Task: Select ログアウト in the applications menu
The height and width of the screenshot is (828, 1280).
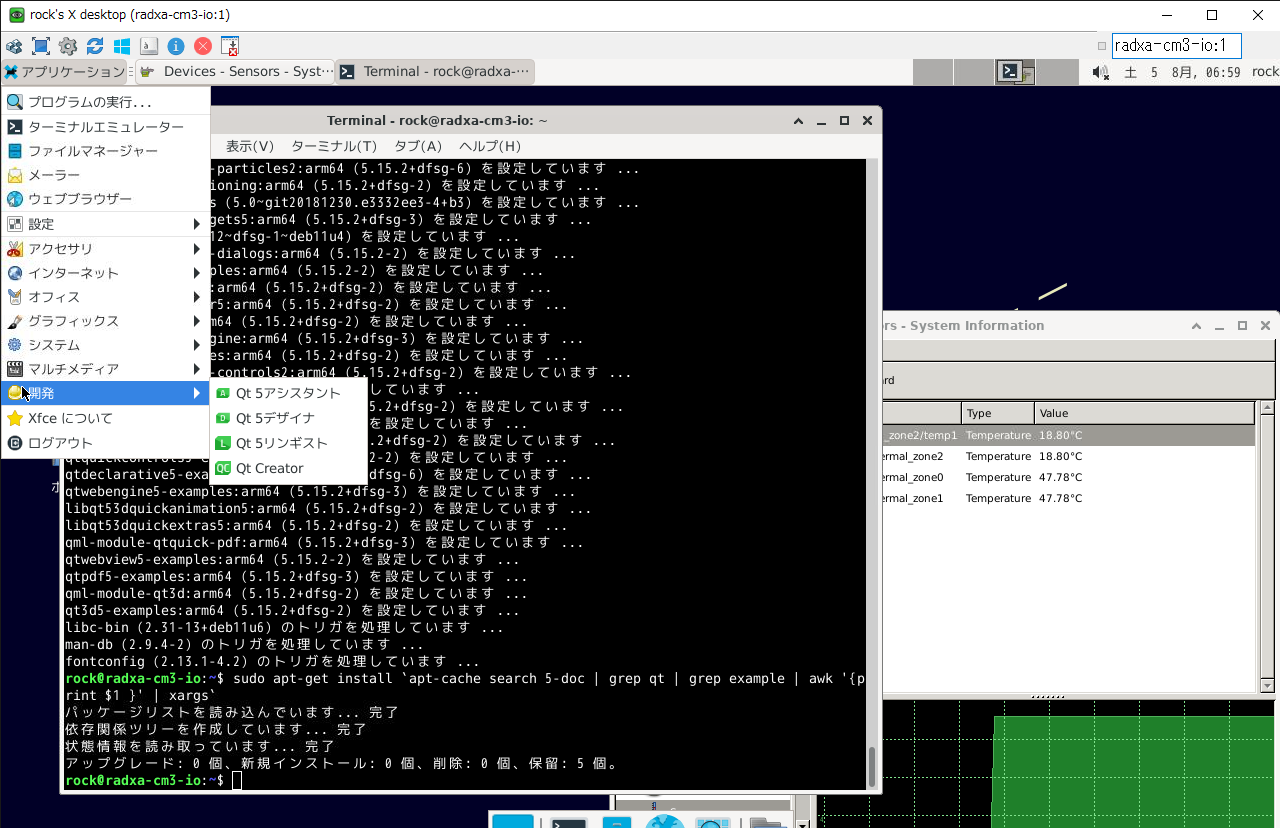Action: 60,443
